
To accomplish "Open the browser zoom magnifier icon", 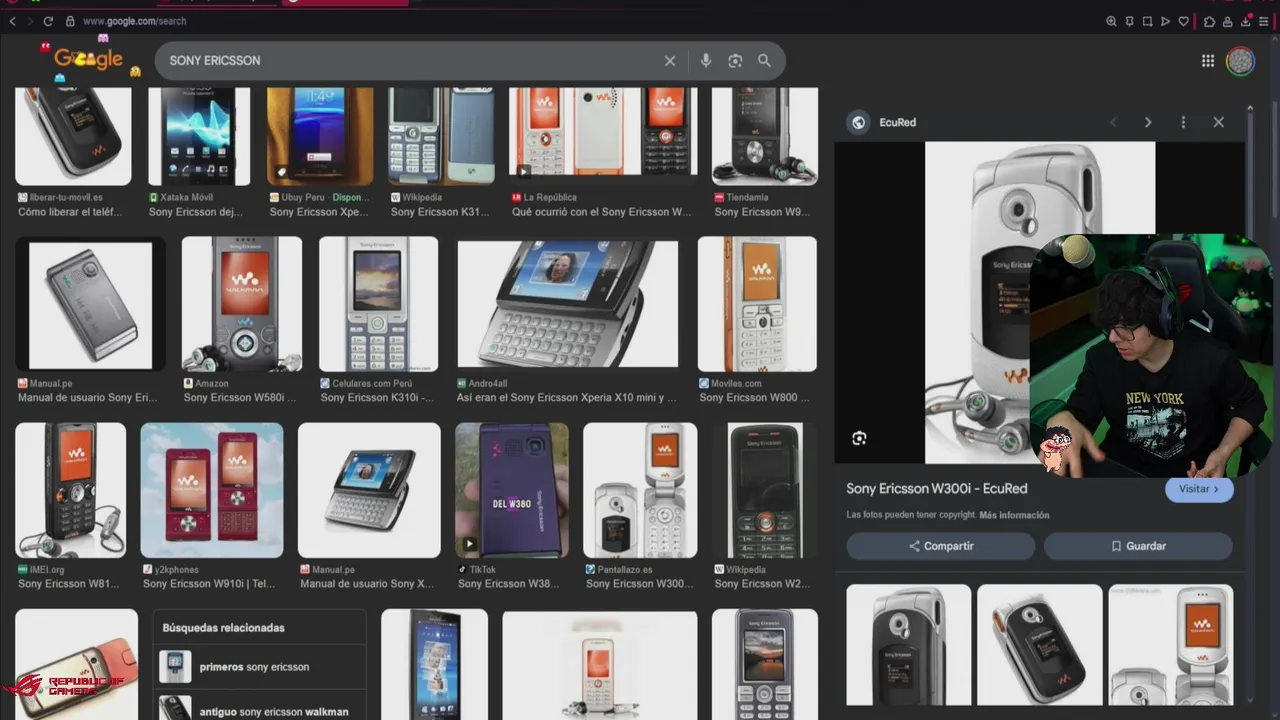I will (1111, 21).
